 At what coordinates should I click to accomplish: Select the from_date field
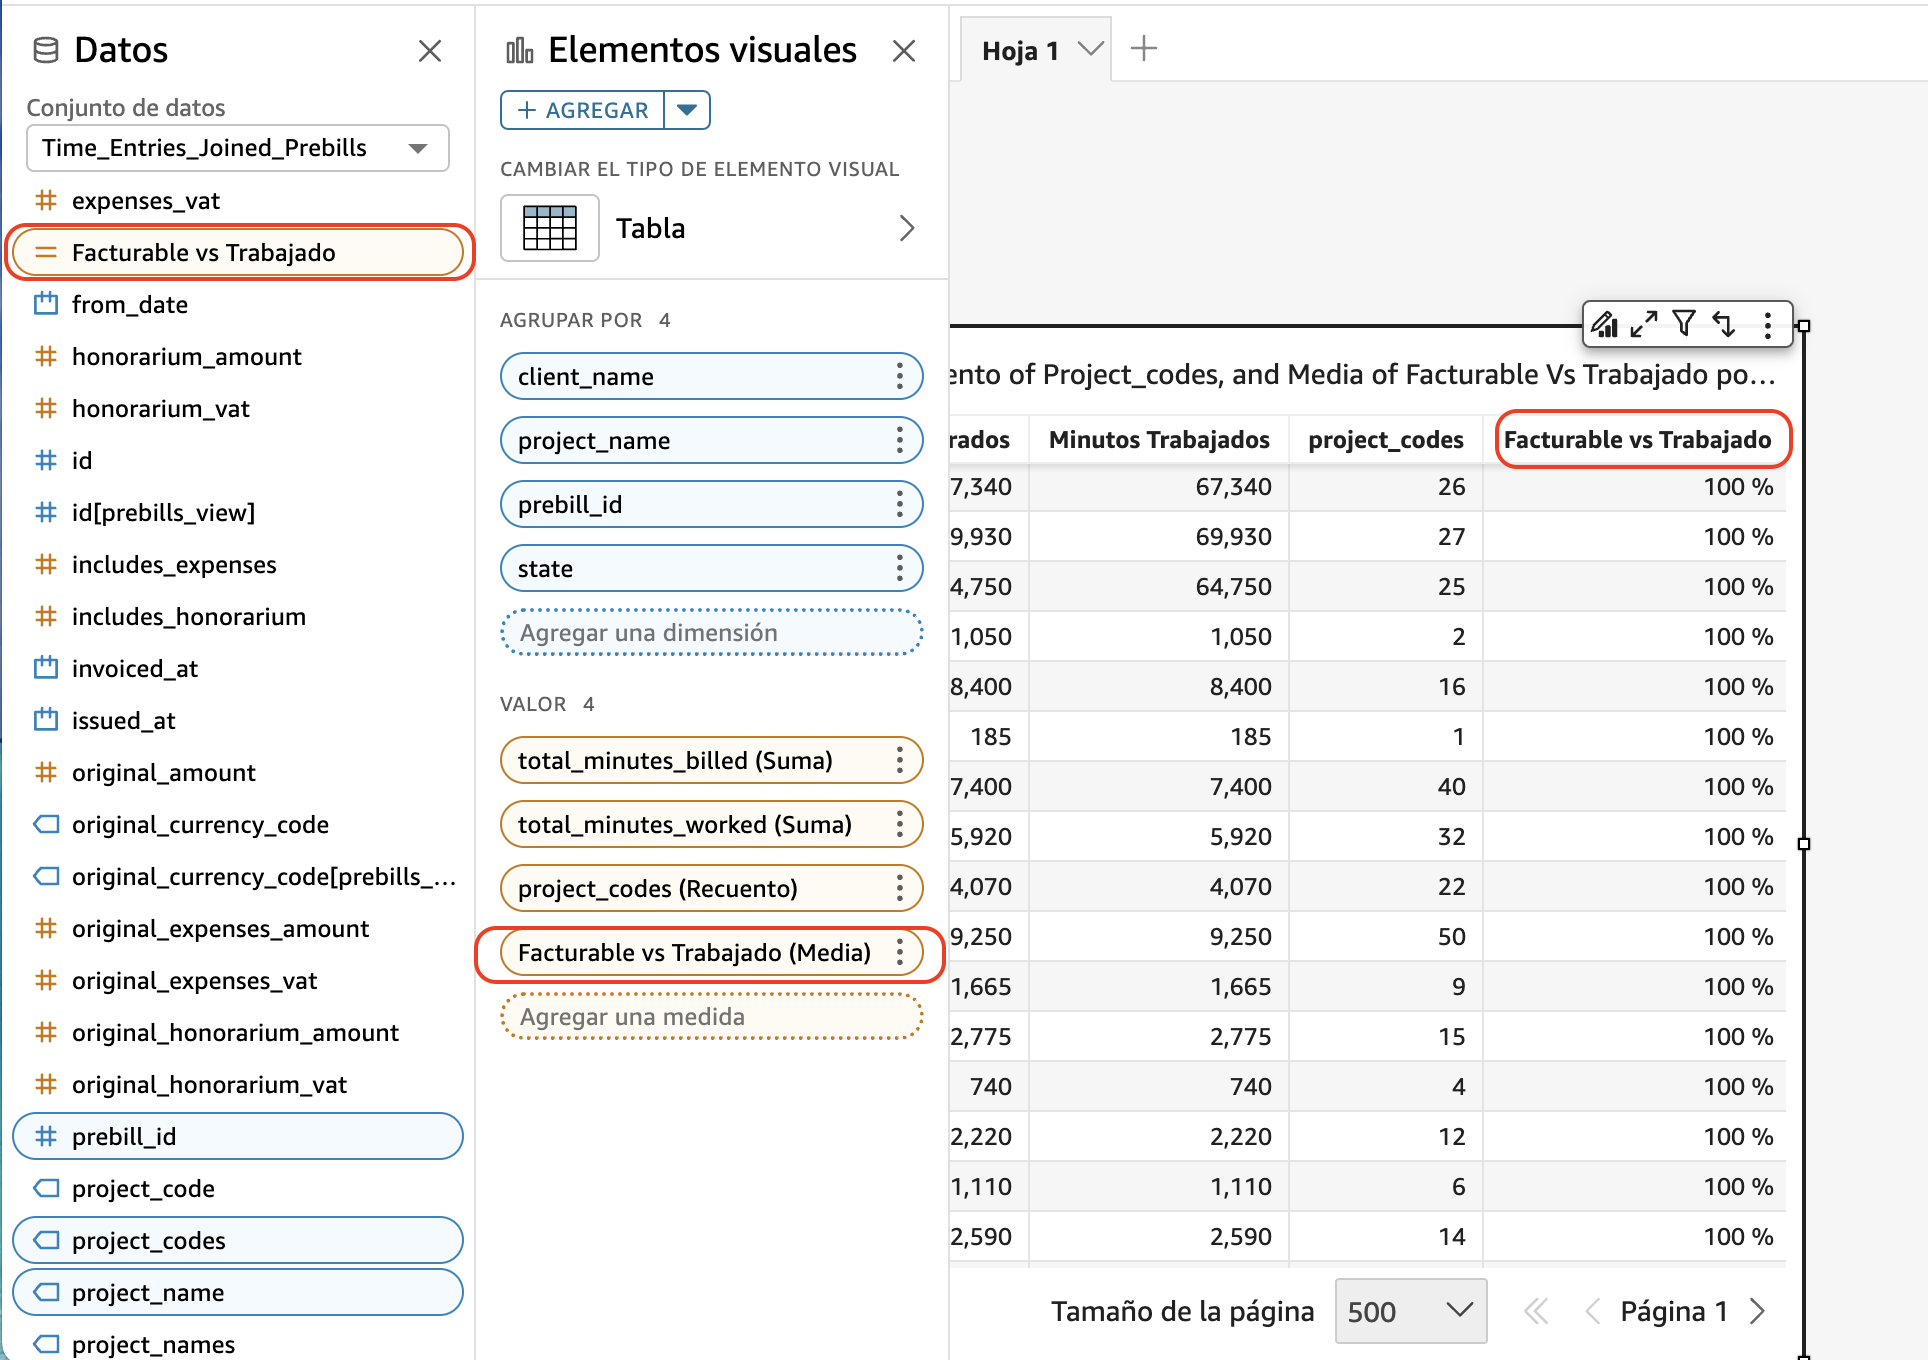238,305
